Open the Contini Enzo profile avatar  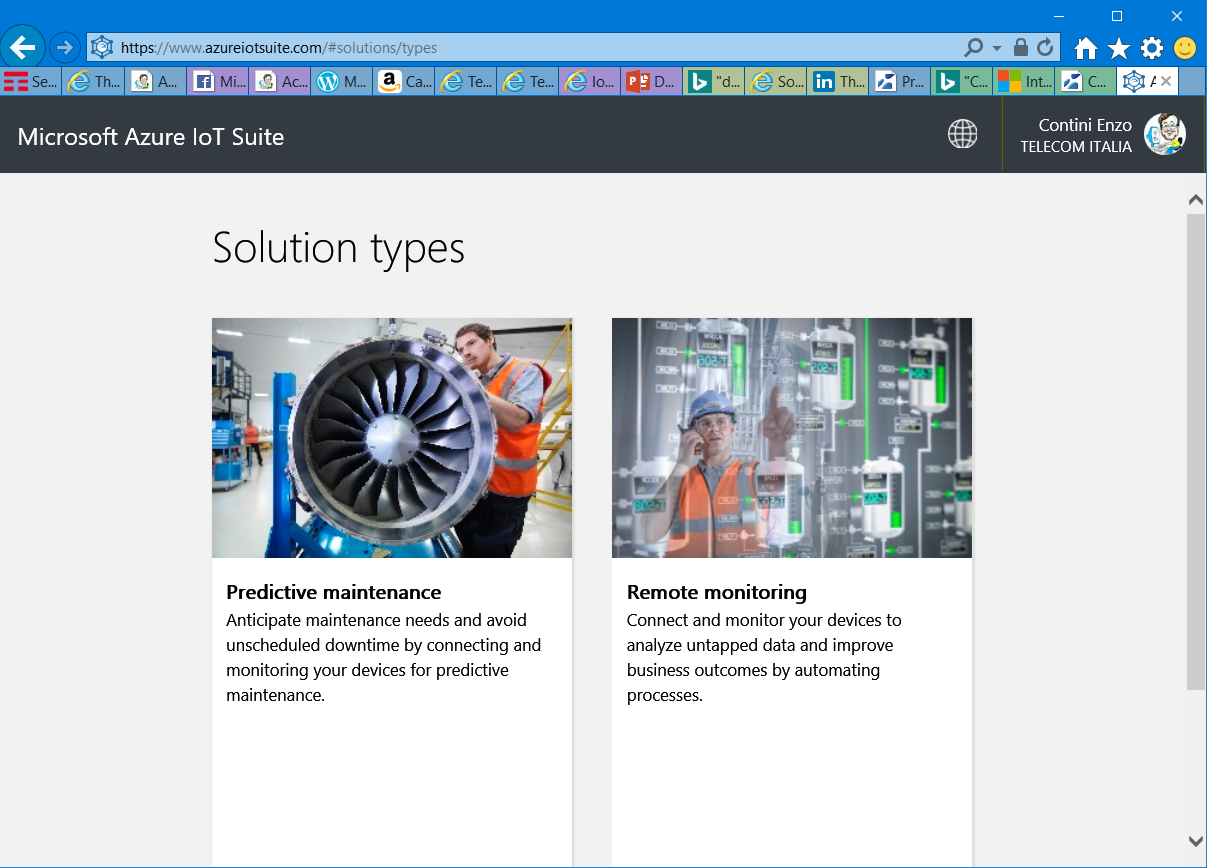tap(1164, 134)
